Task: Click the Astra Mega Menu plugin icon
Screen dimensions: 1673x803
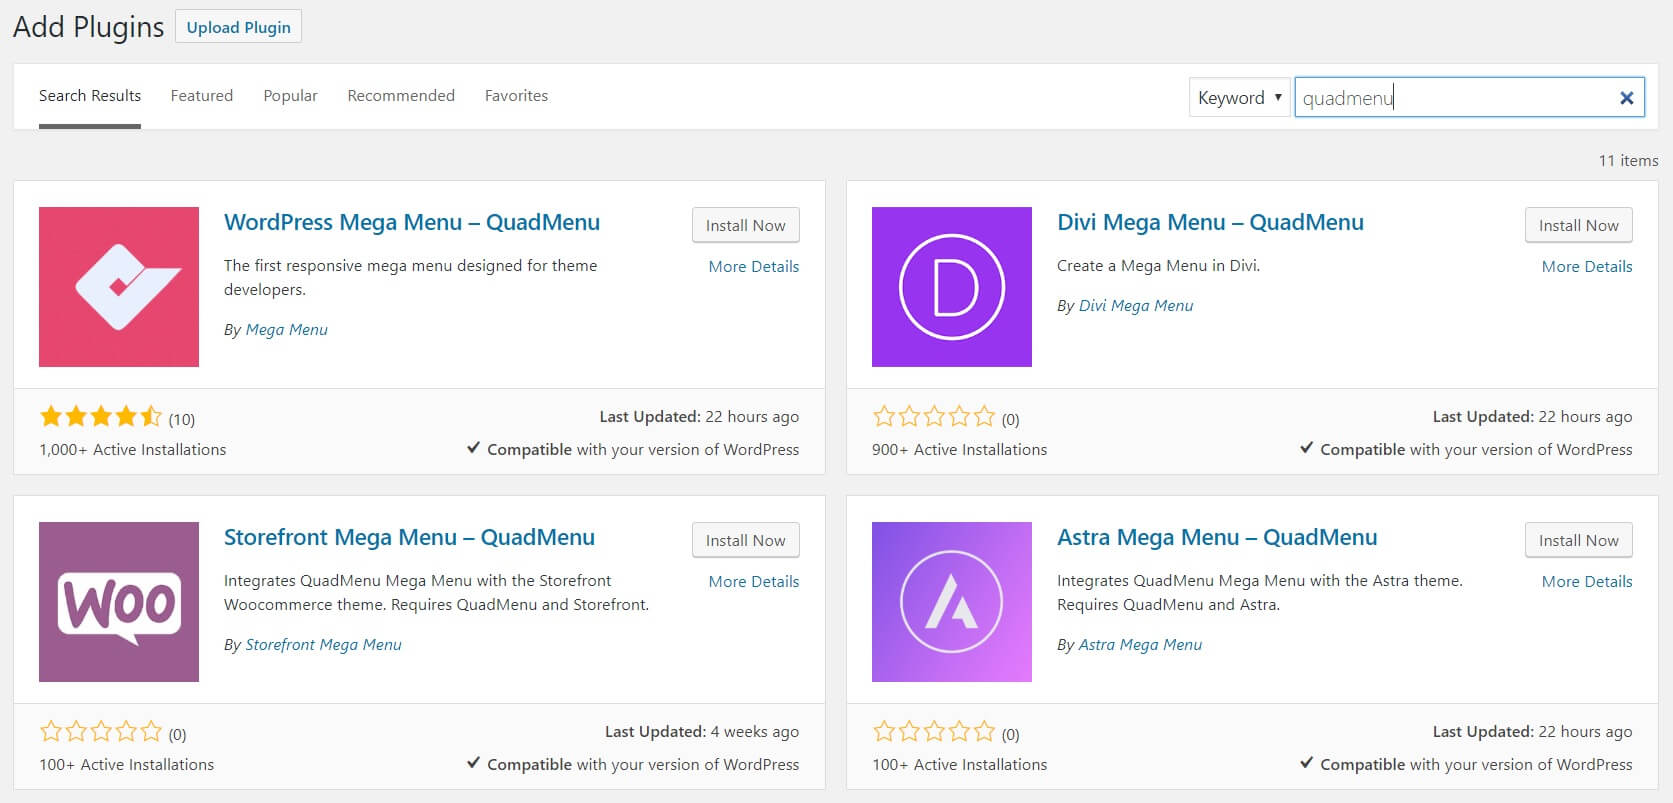Action: (952, 602)
